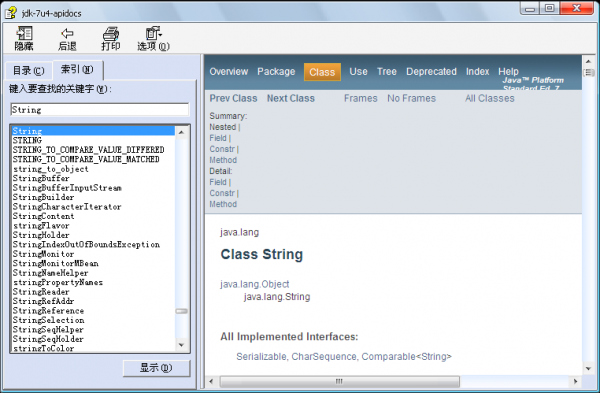Click the 显示 (Display) button

point(156,368)
